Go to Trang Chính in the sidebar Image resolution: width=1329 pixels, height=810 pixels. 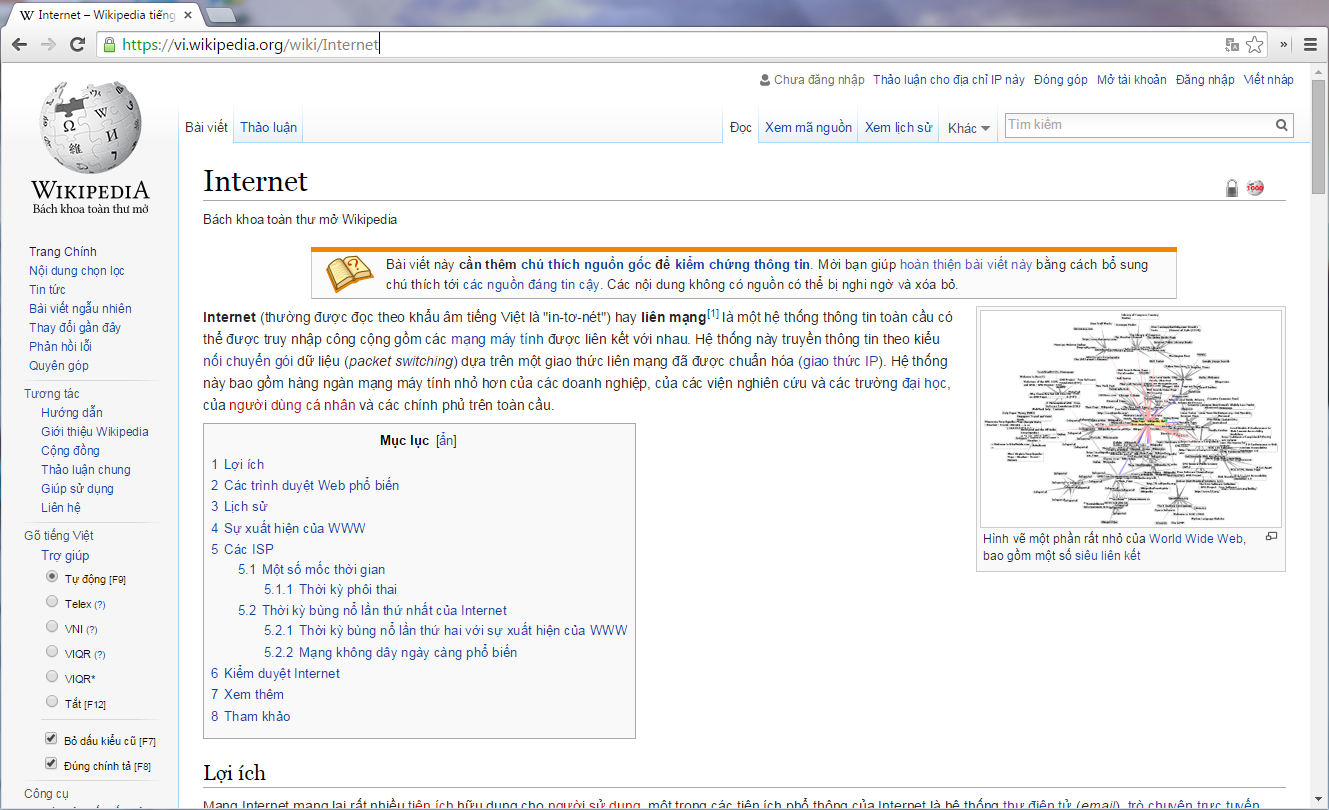[63, 251]
